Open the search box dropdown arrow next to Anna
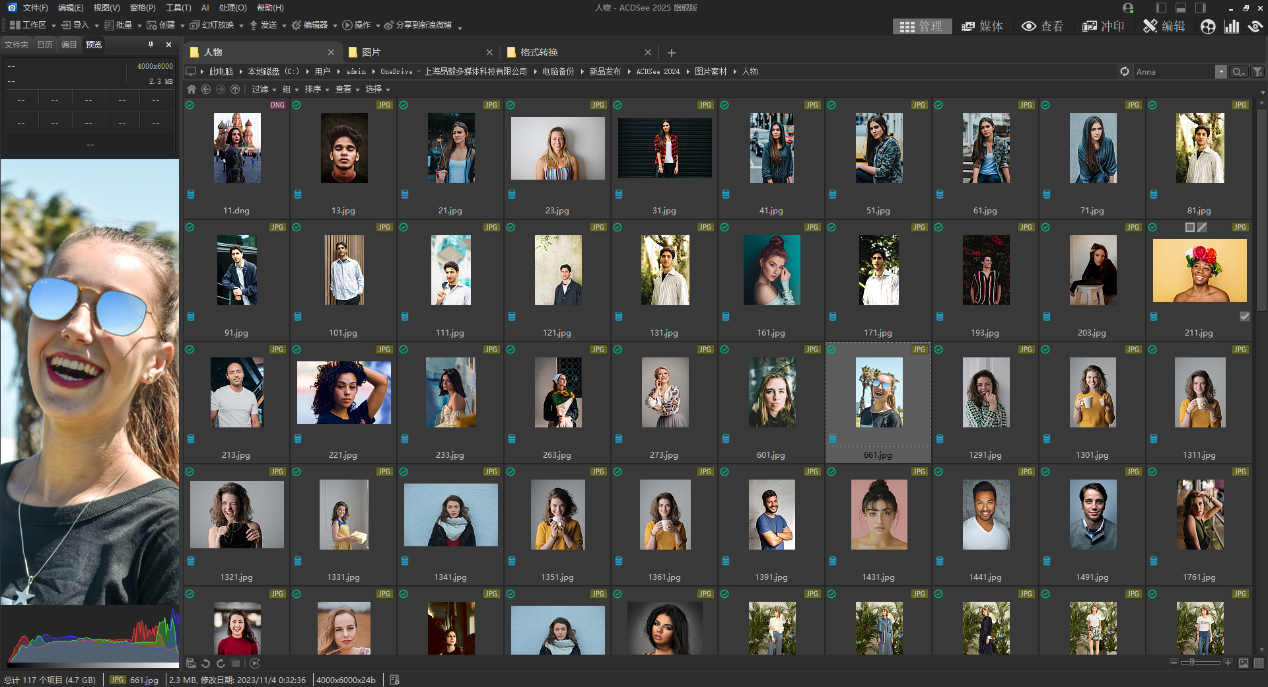 pyautogui.click(x=1221, y=72)
